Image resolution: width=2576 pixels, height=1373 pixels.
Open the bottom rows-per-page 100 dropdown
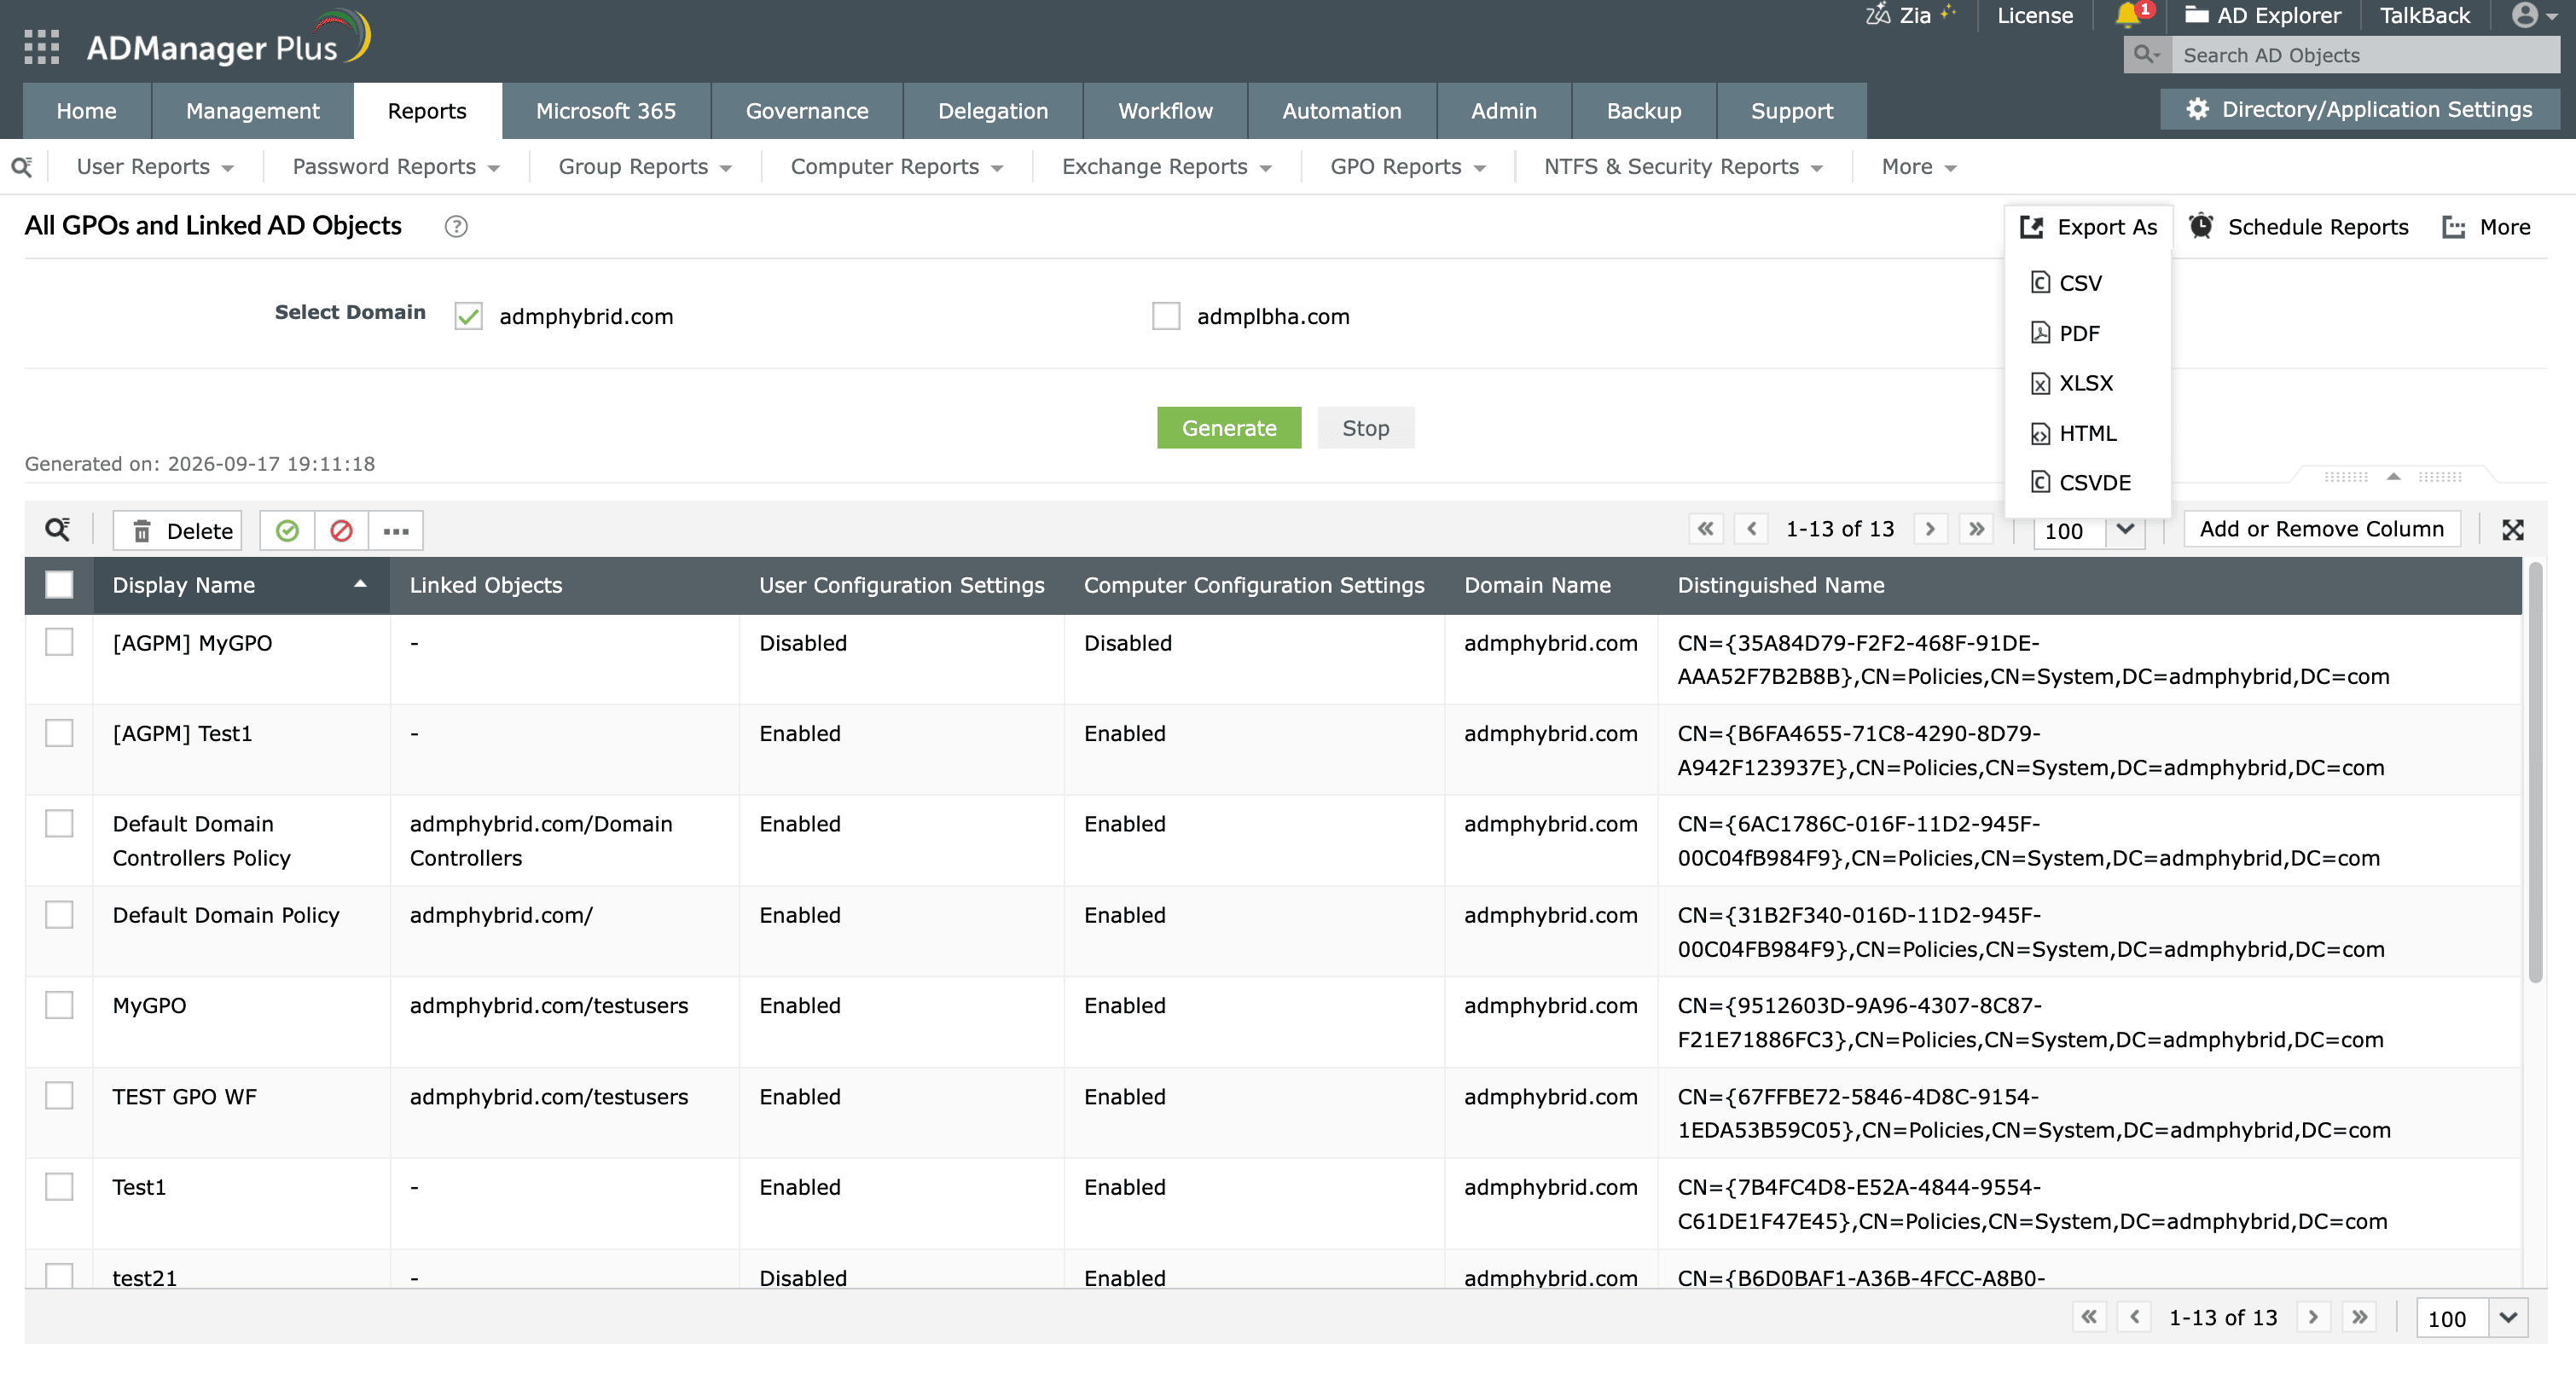click(2508, 1317)
